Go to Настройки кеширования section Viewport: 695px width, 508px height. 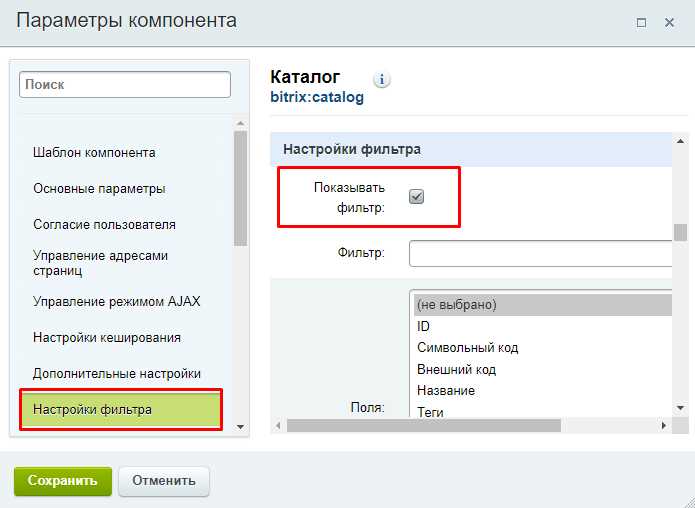tap(107, 337)
